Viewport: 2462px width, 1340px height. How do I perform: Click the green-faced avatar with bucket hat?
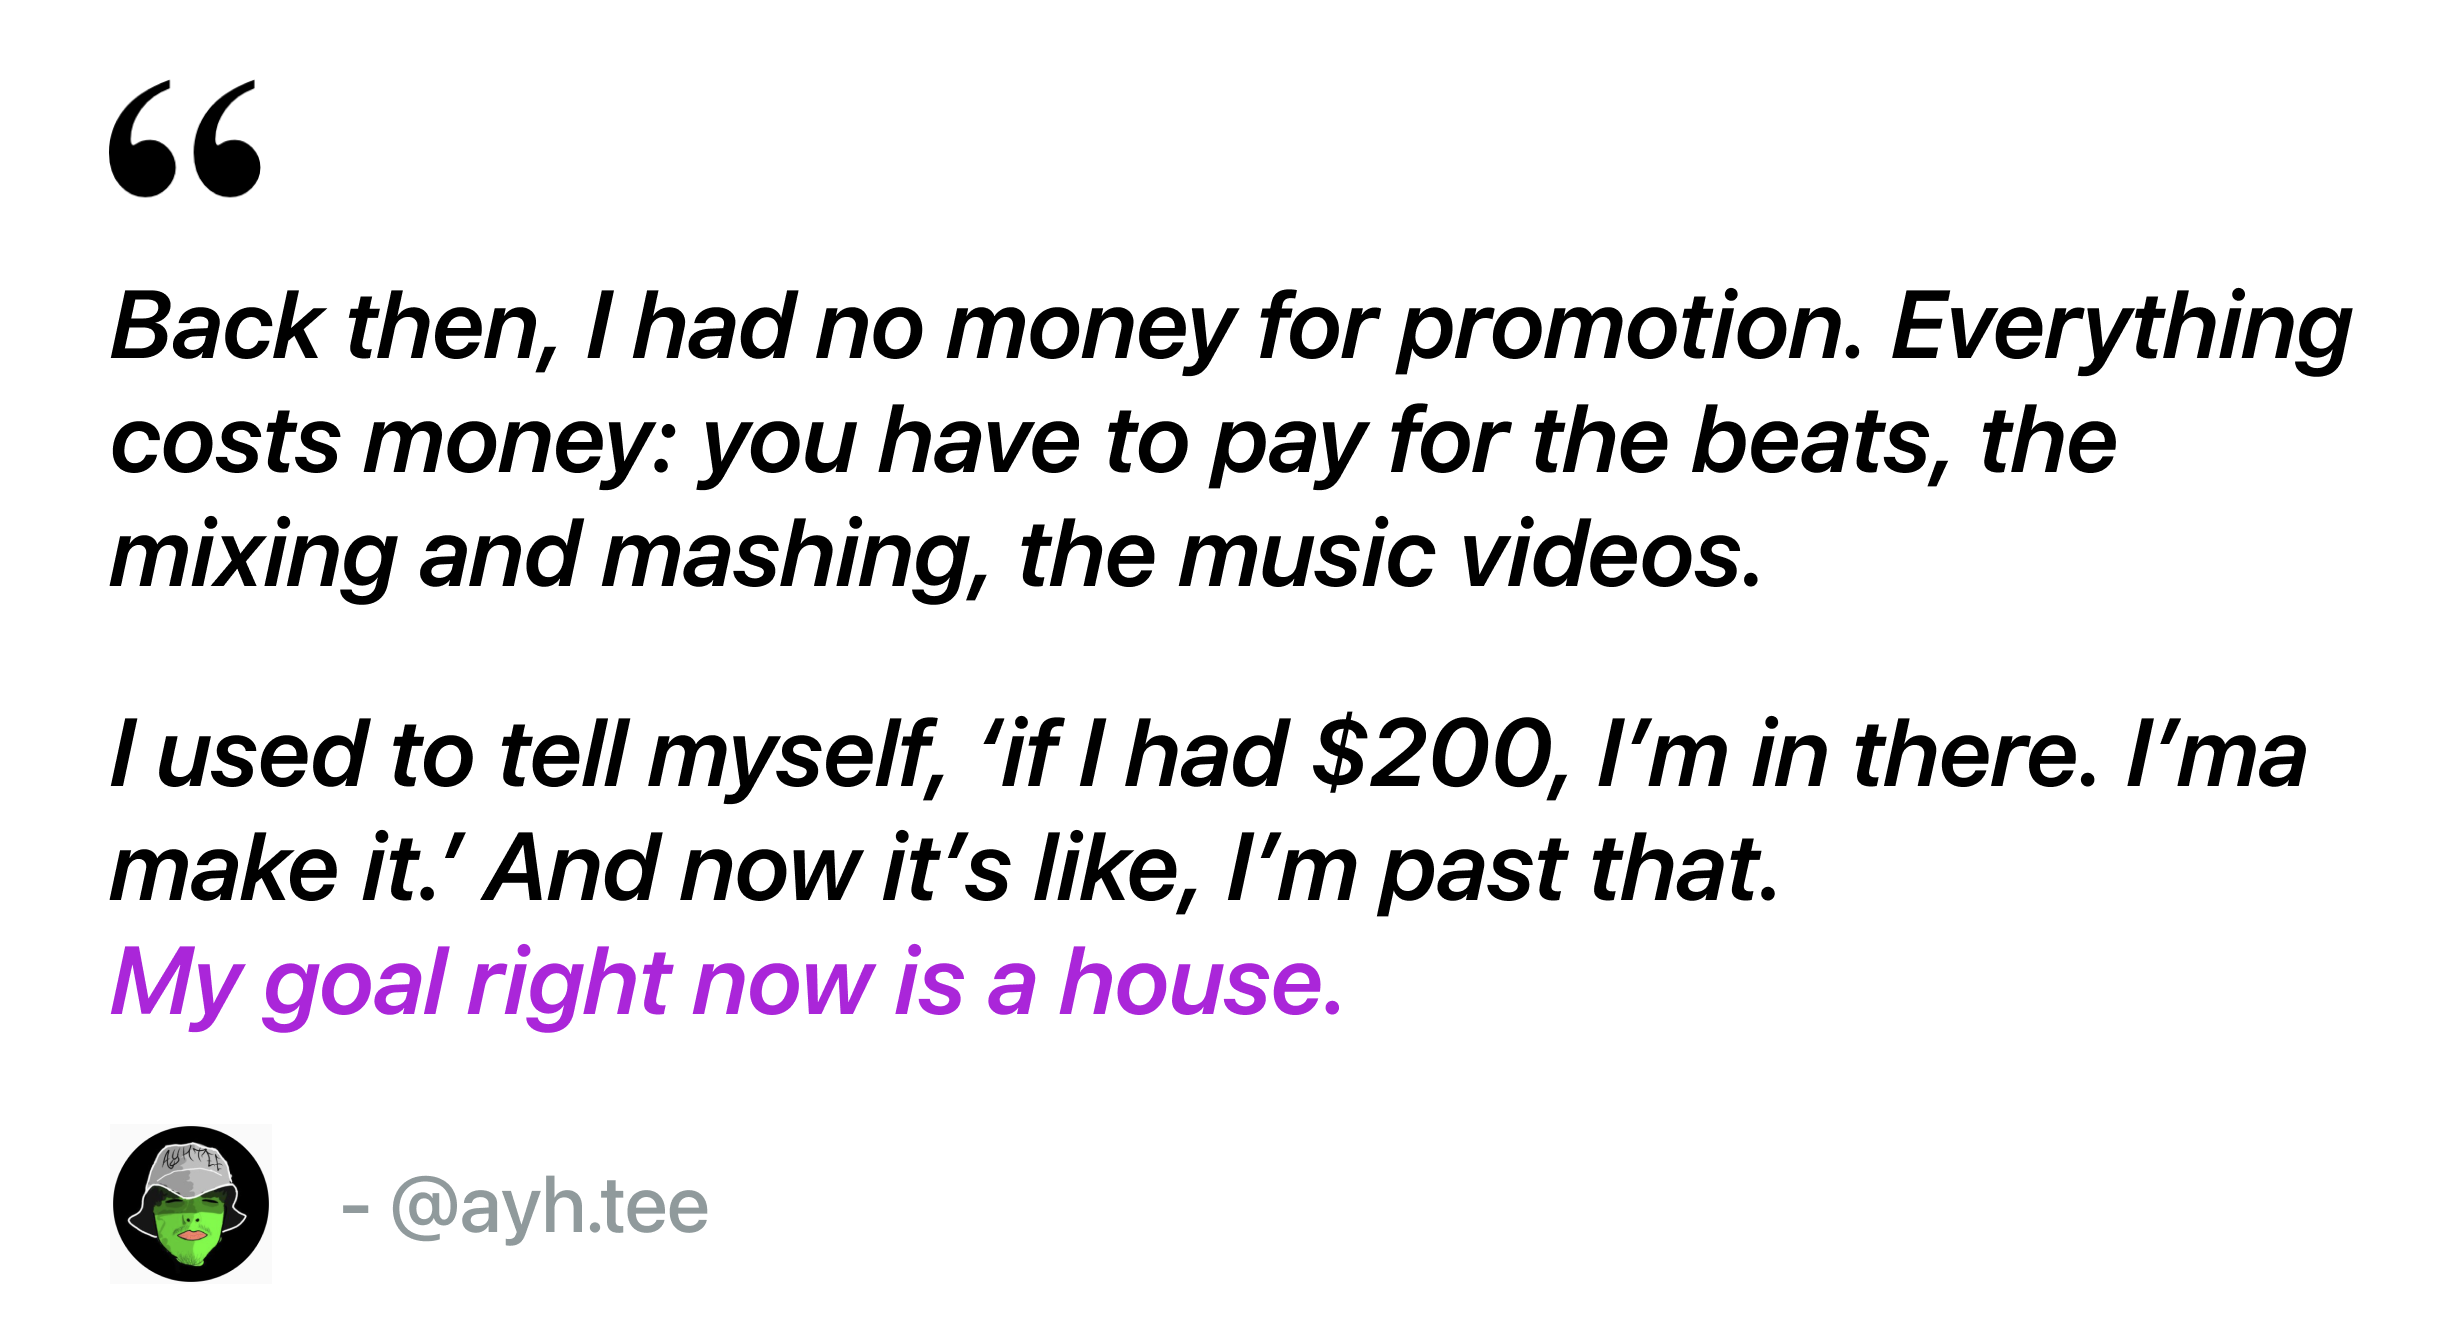(x=191, y=1204)
